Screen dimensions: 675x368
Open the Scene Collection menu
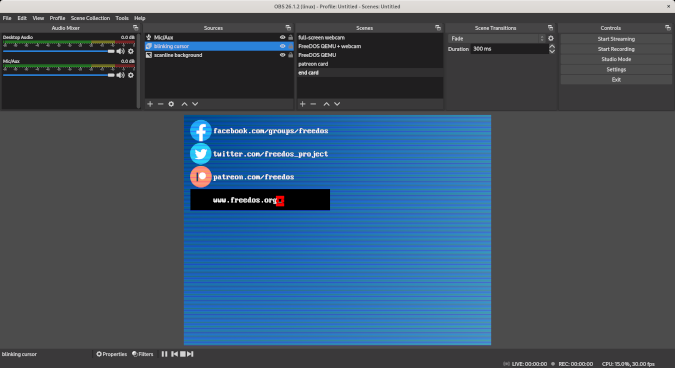pyautogui.click(x=90, y=18)
